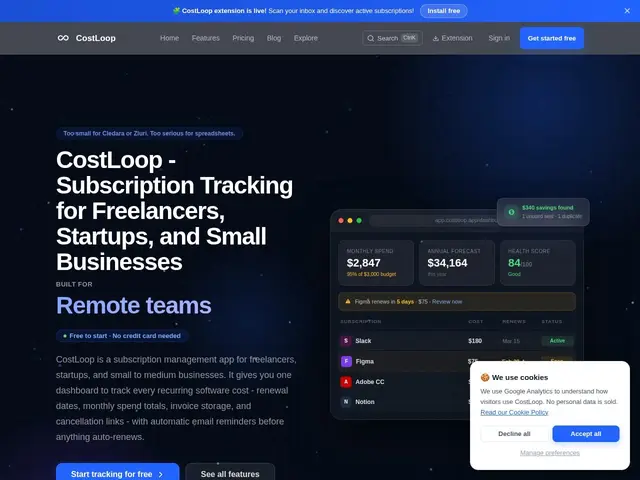This screenshot has width=640, height=480.
Task: Click the Install free button in banner
Action: click(444, 11)
